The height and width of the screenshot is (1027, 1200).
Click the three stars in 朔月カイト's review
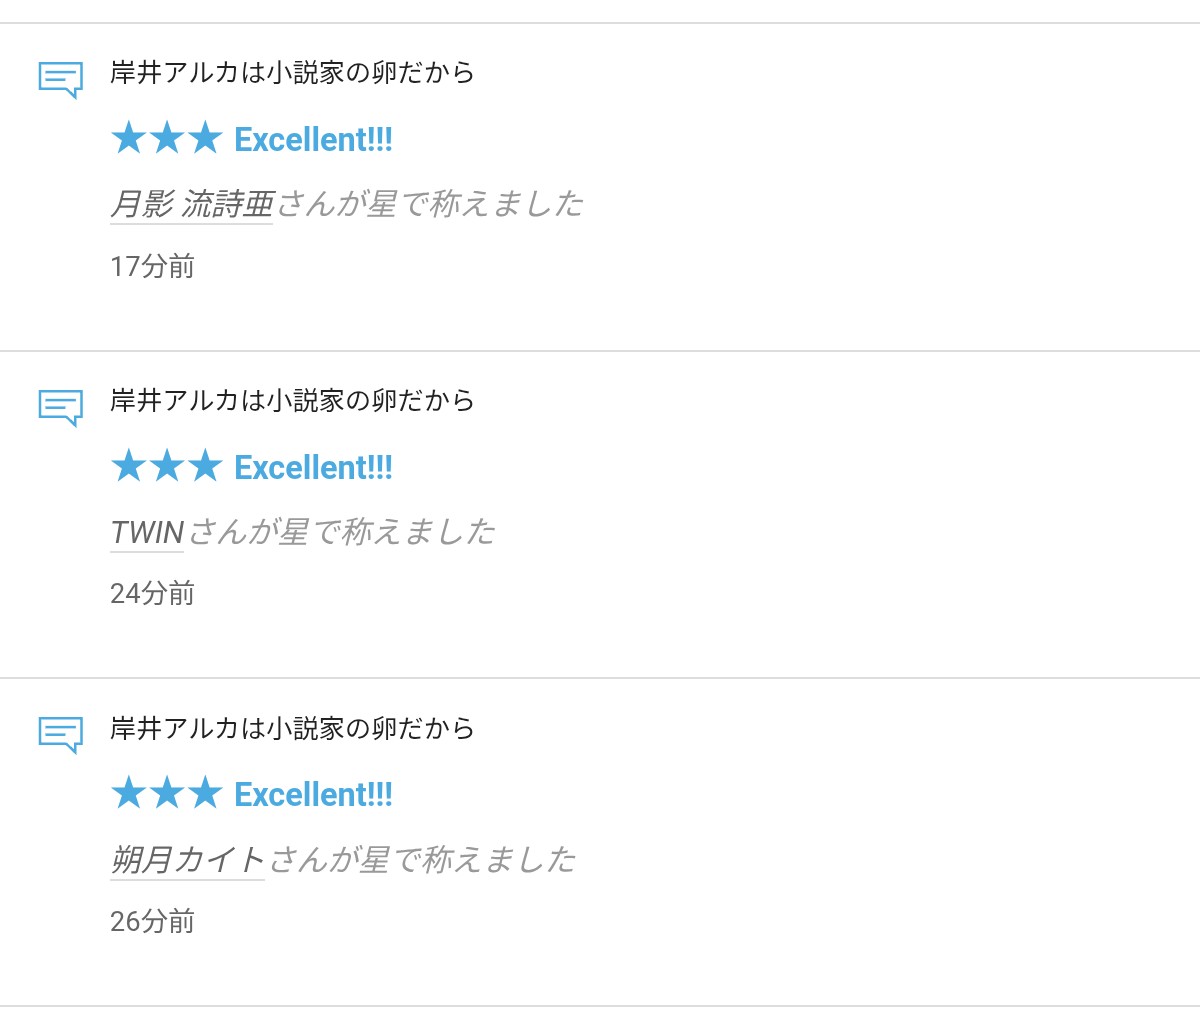coord(166,794)
